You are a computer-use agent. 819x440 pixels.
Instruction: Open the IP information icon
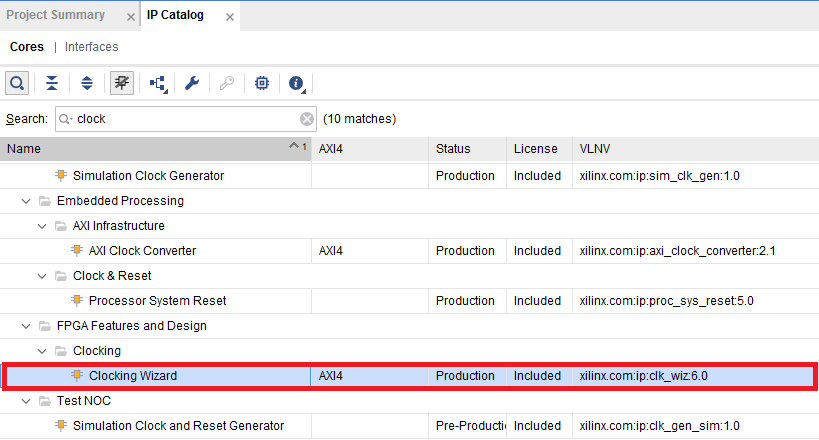click(x=297, y=83)
